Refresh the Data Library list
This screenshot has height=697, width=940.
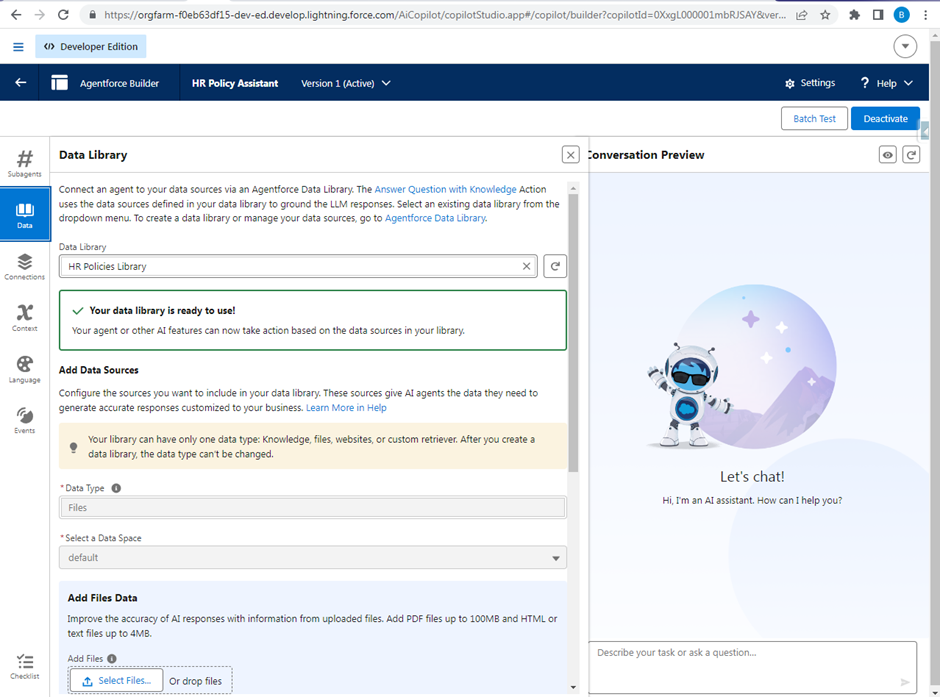(555, 266)
